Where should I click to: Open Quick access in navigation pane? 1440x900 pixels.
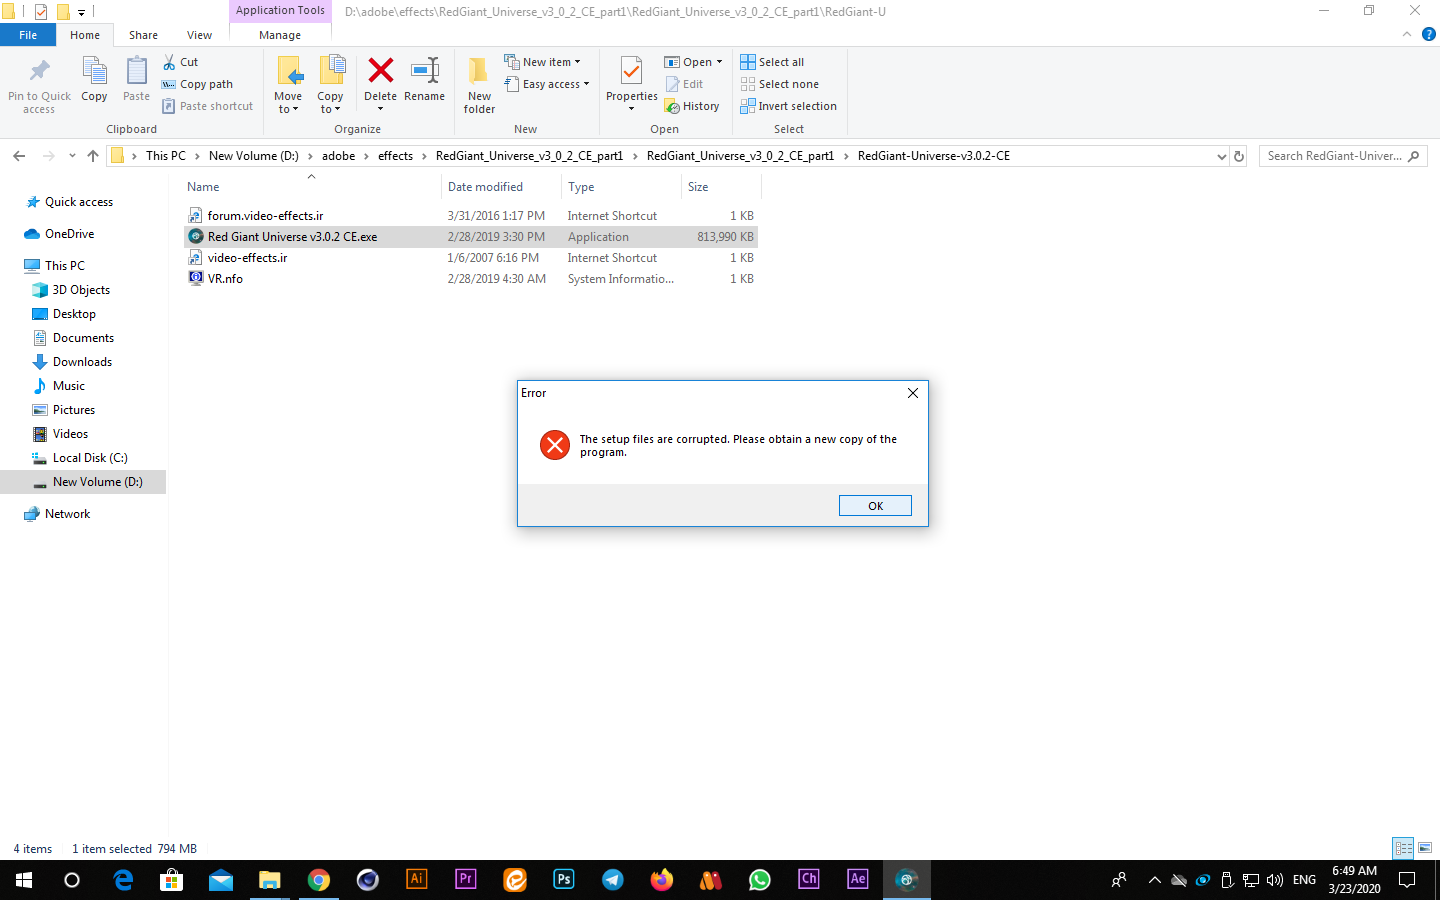pos(79,202)
